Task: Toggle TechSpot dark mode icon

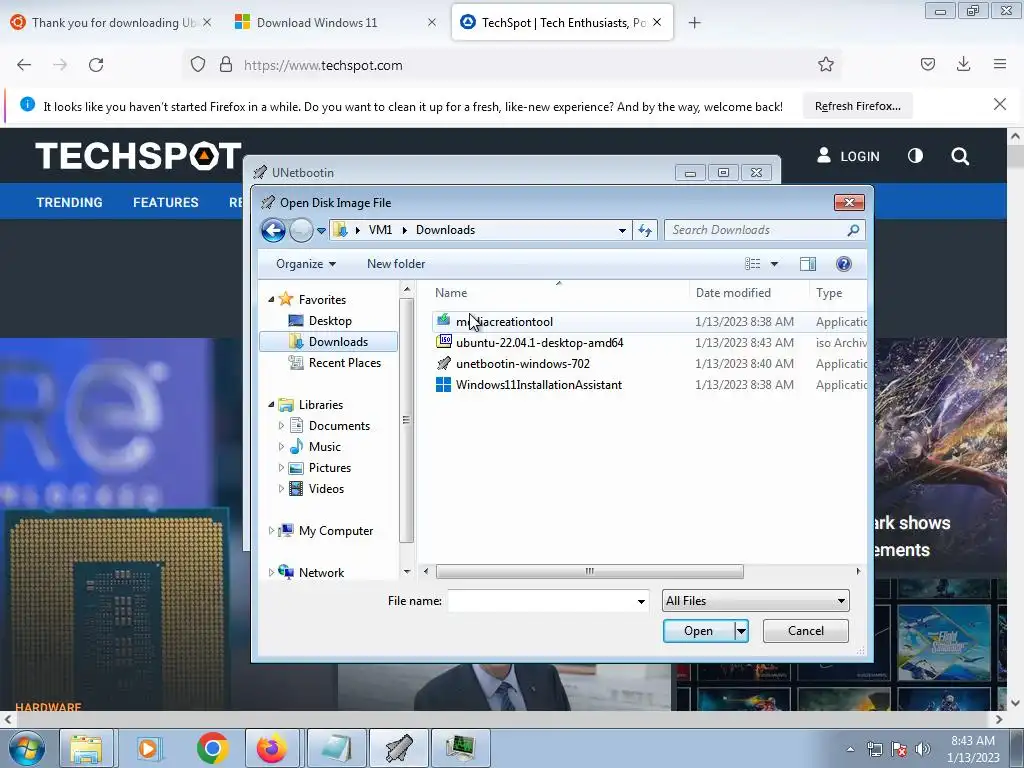Action: click(x=915, y=155)
